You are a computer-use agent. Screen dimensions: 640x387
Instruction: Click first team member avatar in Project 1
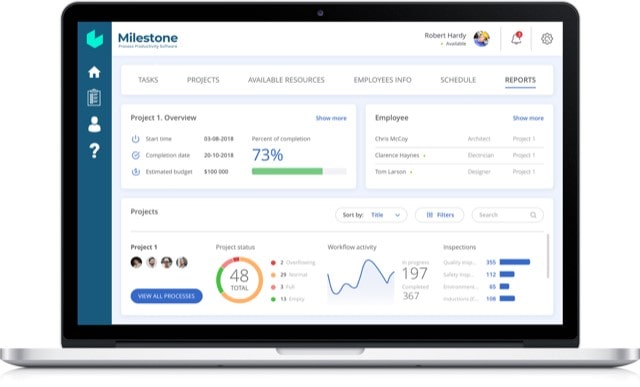[136, 262]
